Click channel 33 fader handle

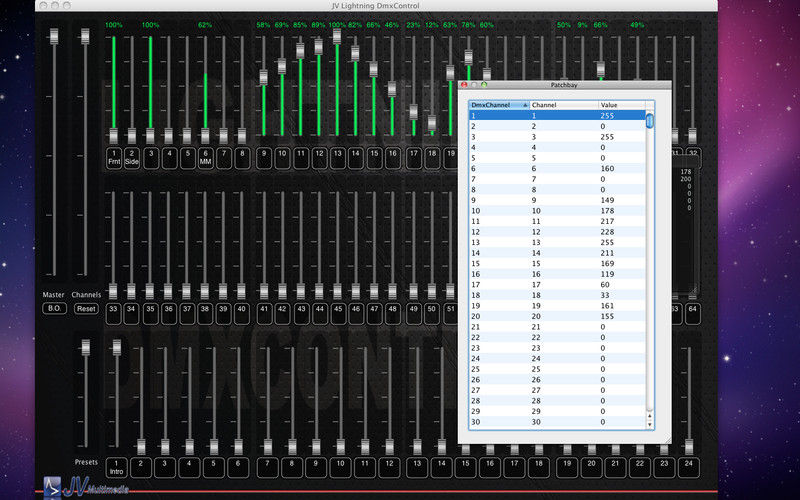pos(113,291)
